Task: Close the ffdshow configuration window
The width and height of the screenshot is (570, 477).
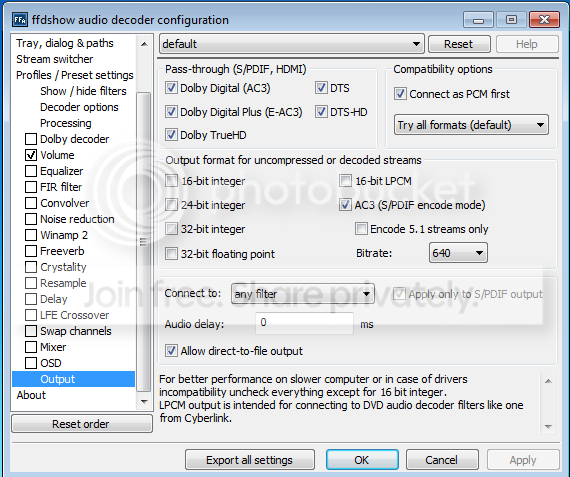Action: click(x=544, y=20)
